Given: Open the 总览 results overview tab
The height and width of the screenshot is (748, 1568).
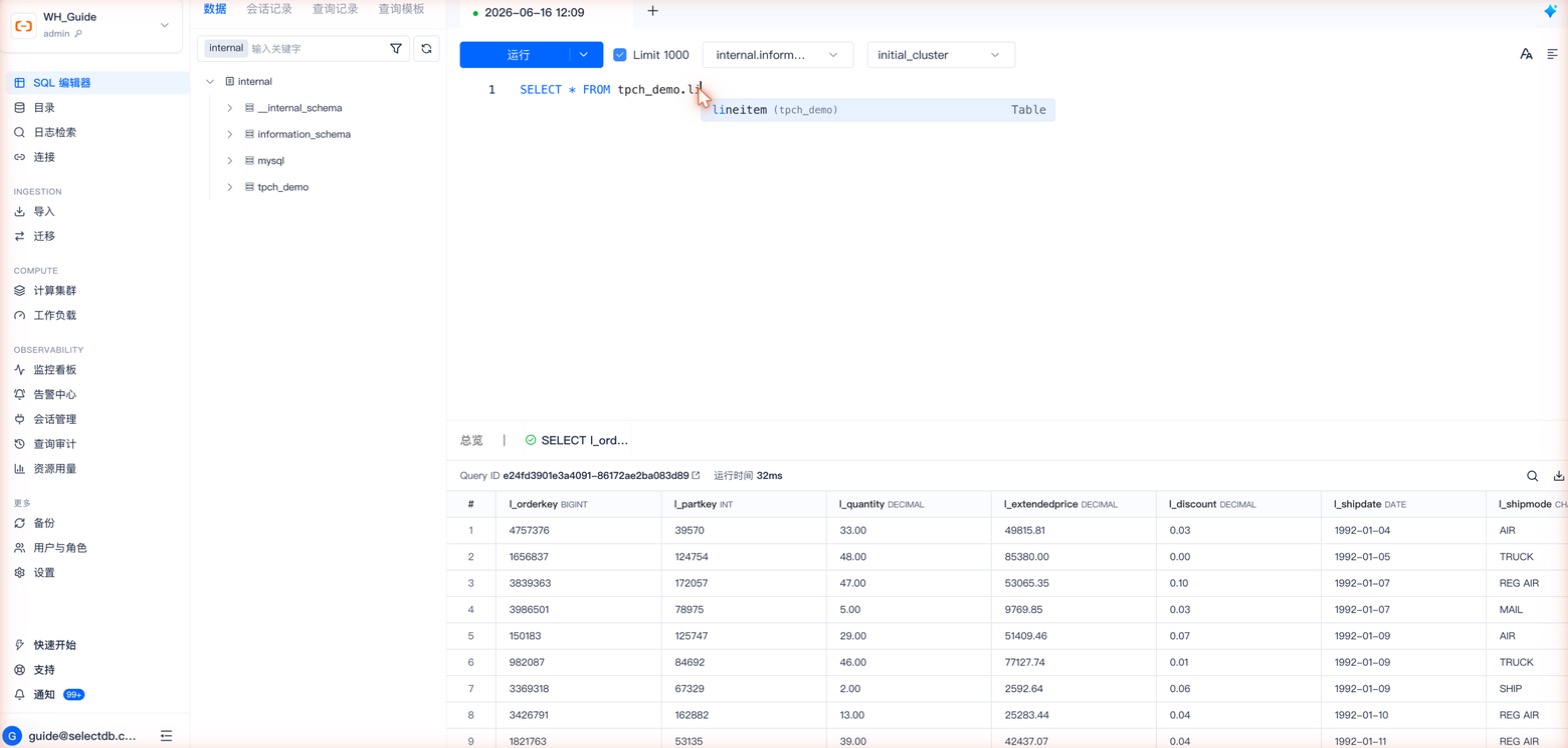Looking at the screenshot, I should 471,440.
